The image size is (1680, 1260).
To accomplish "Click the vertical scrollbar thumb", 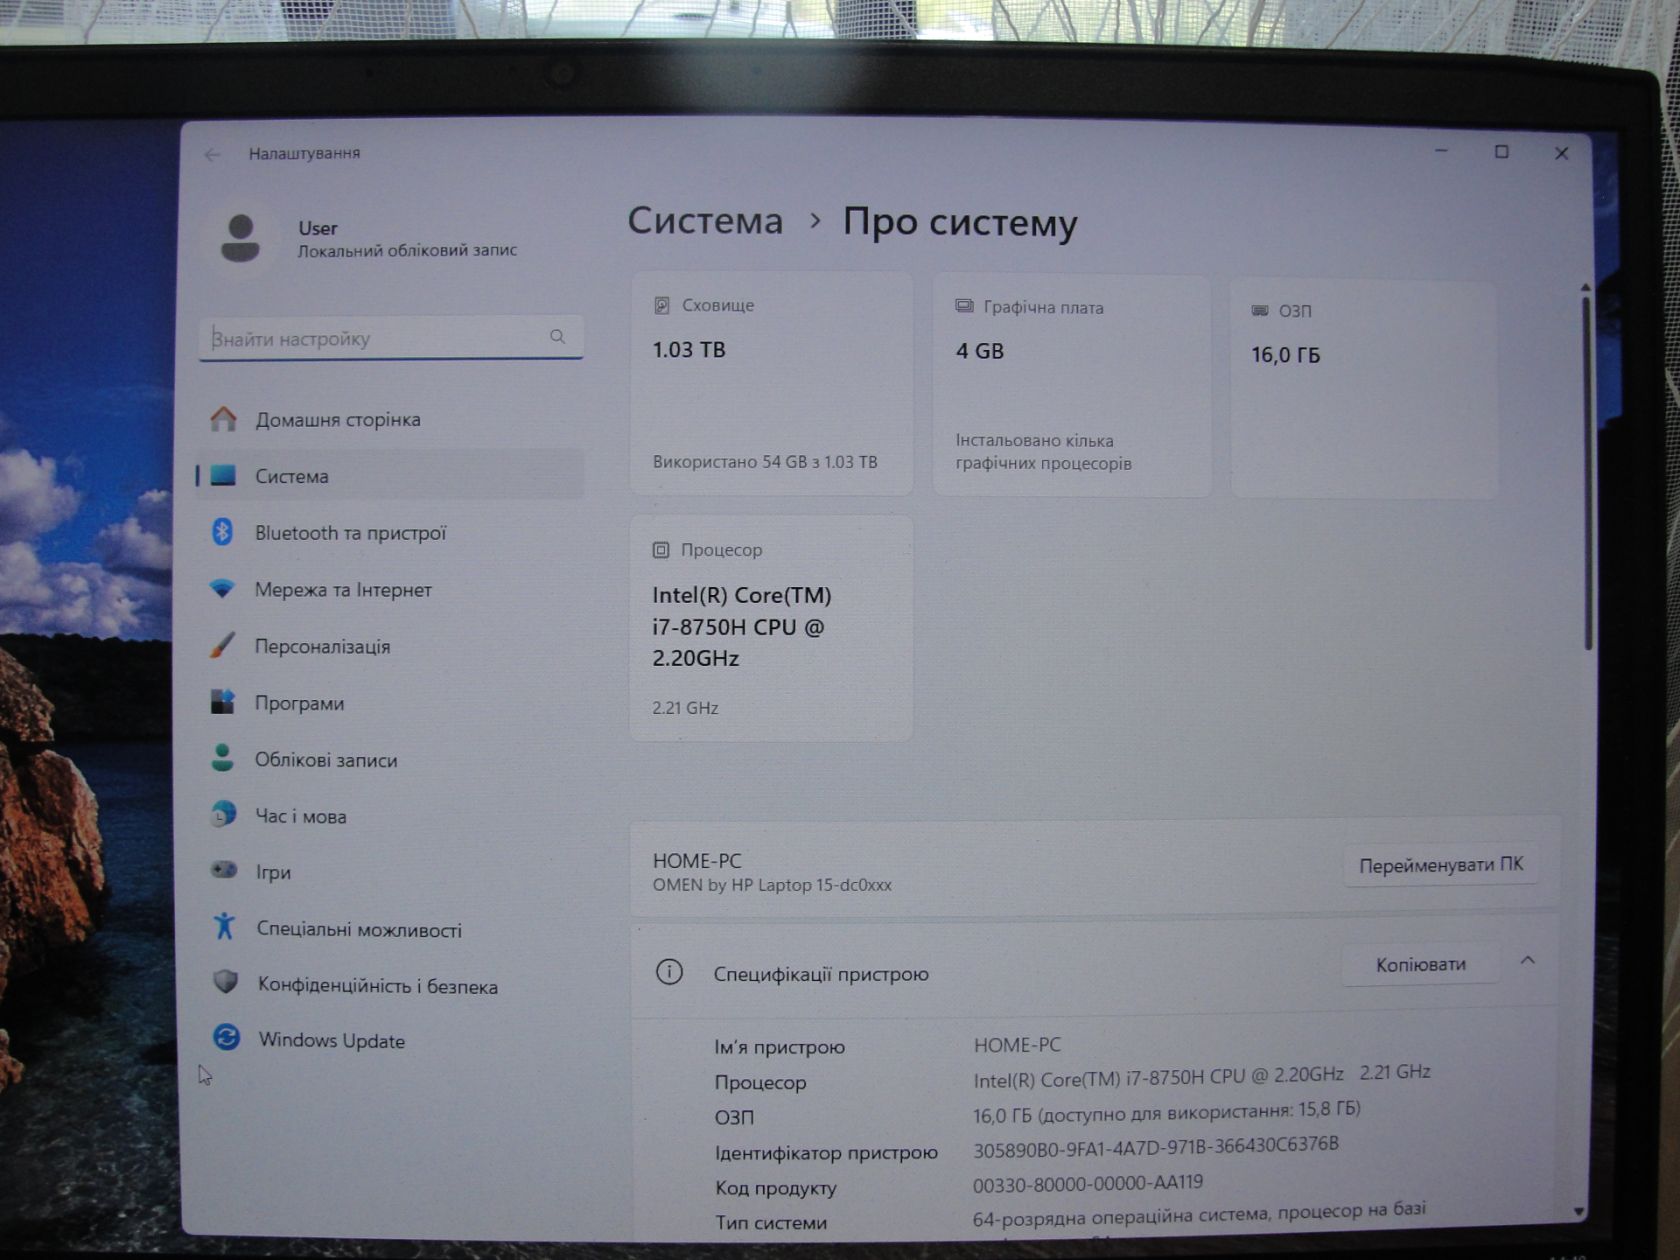I will point(1587,472).
